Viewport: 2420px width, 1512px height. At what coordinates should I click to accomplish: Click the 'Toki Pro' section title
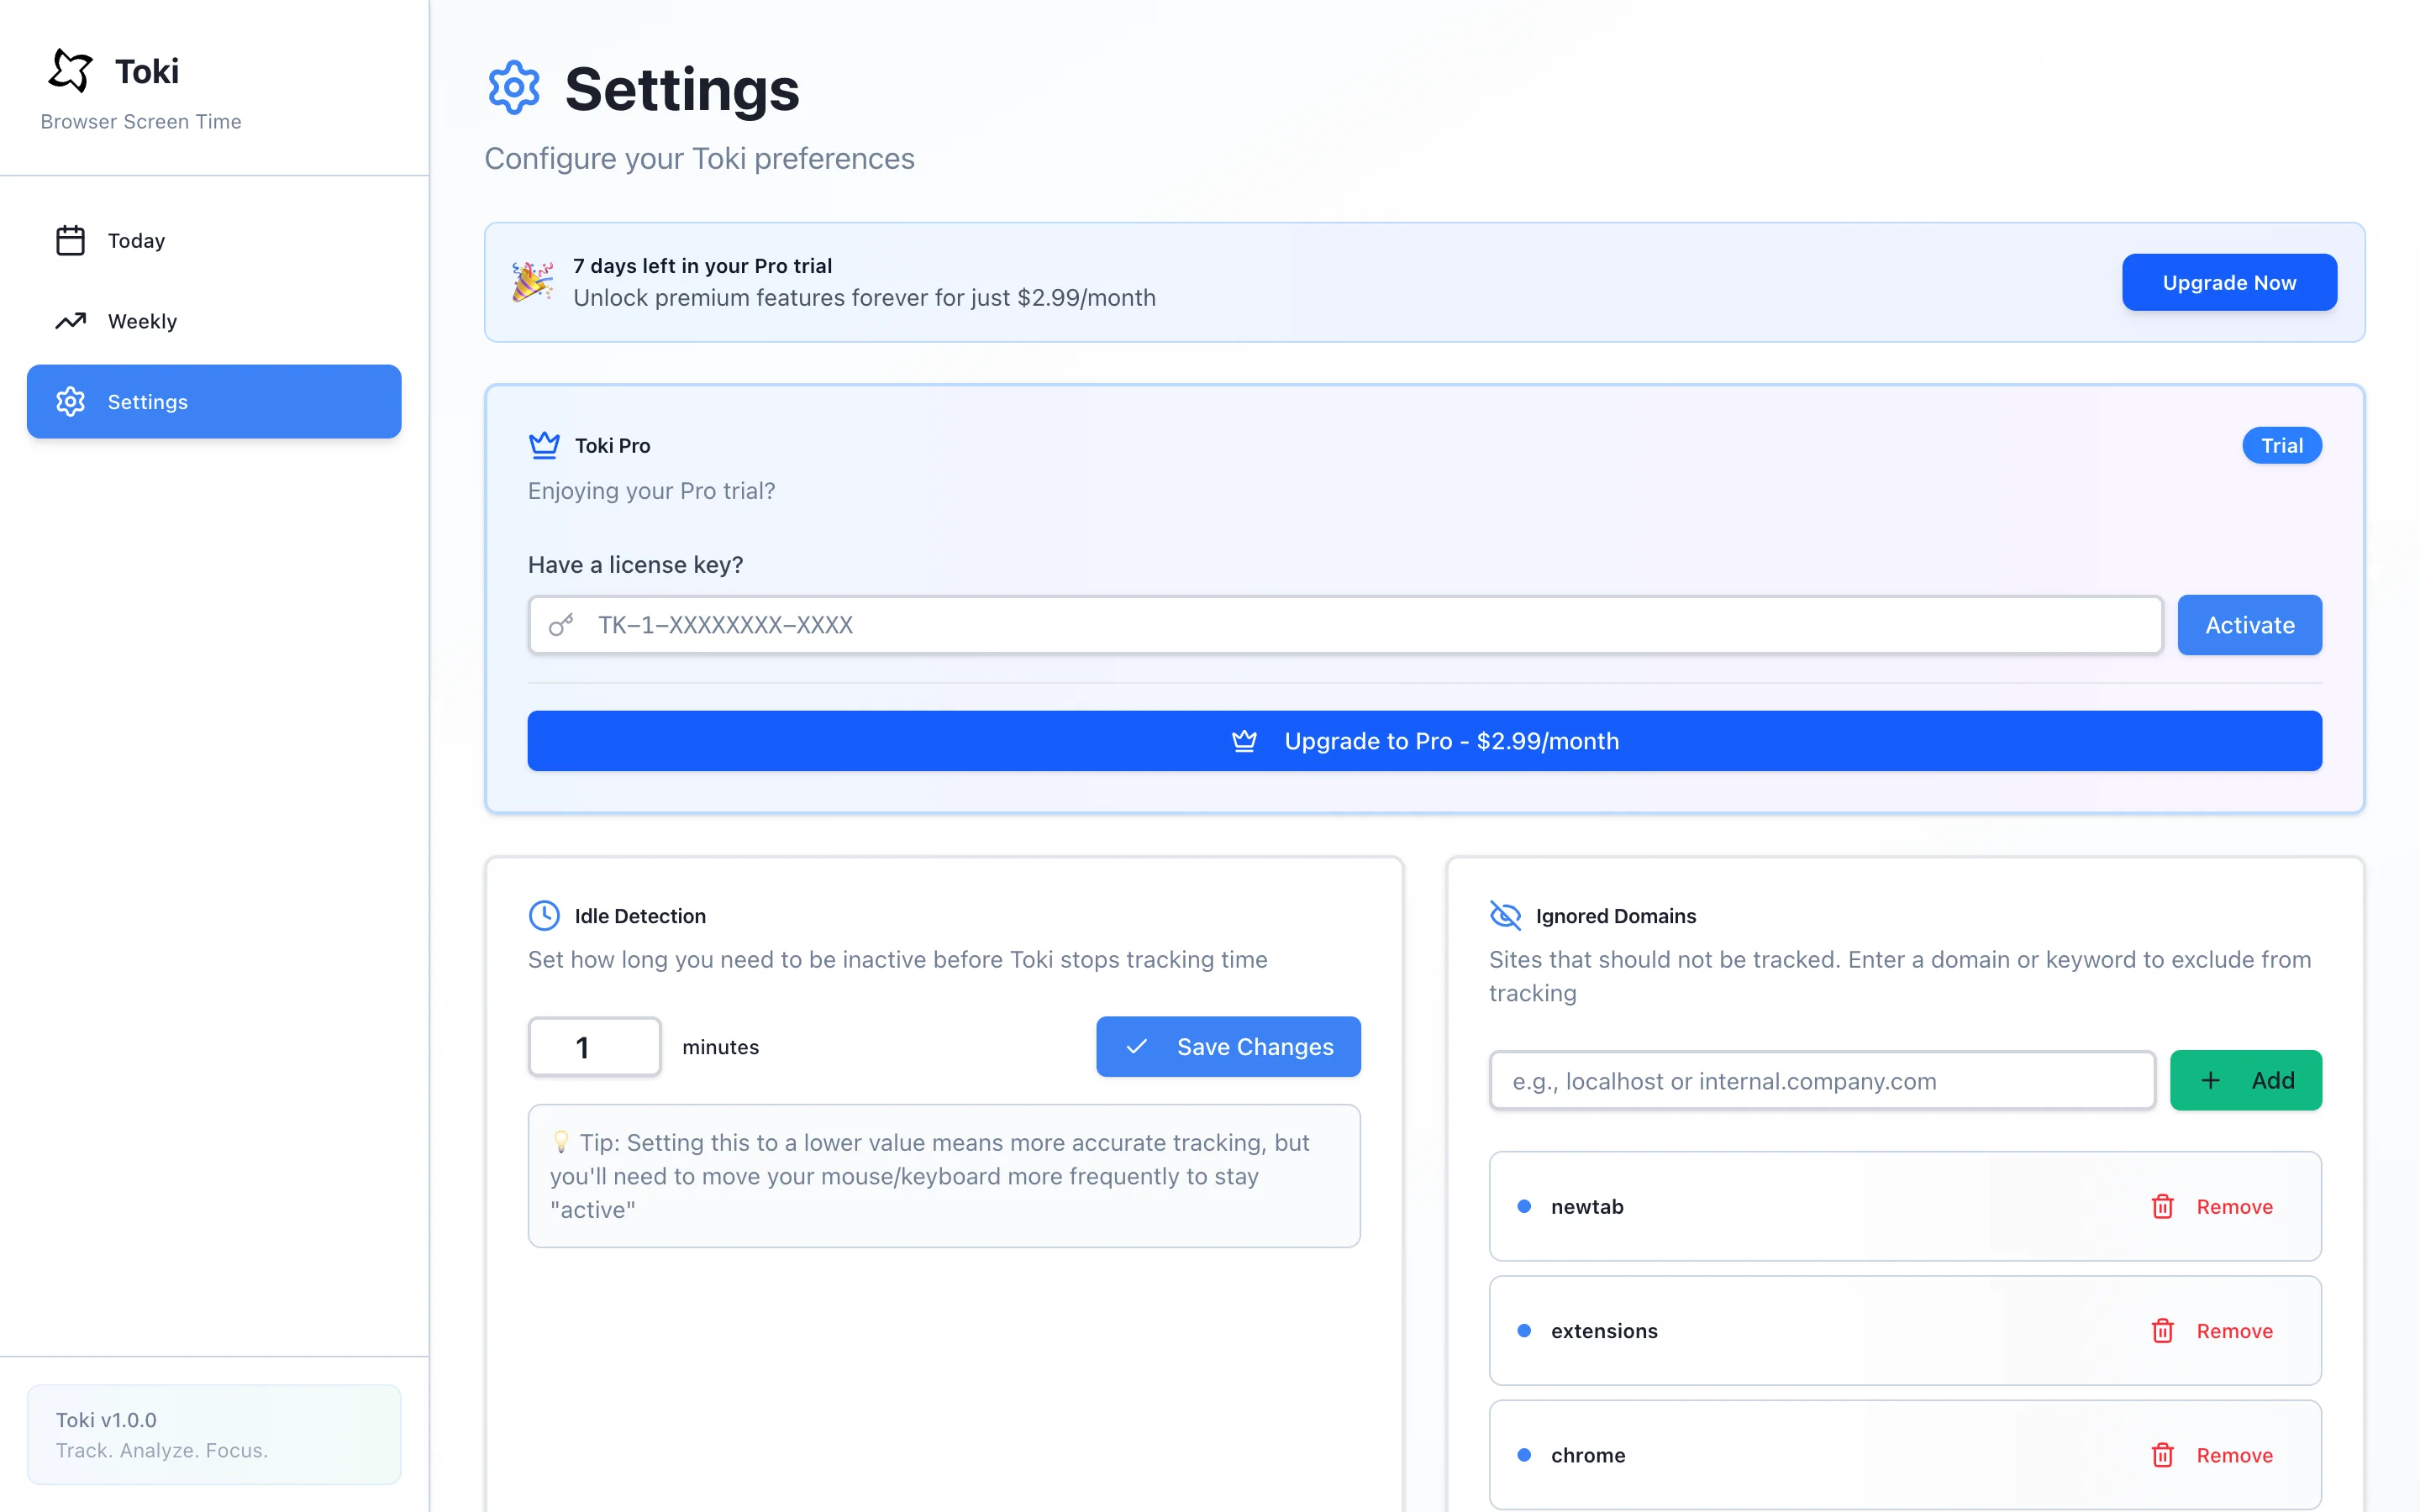coord(612,445)
